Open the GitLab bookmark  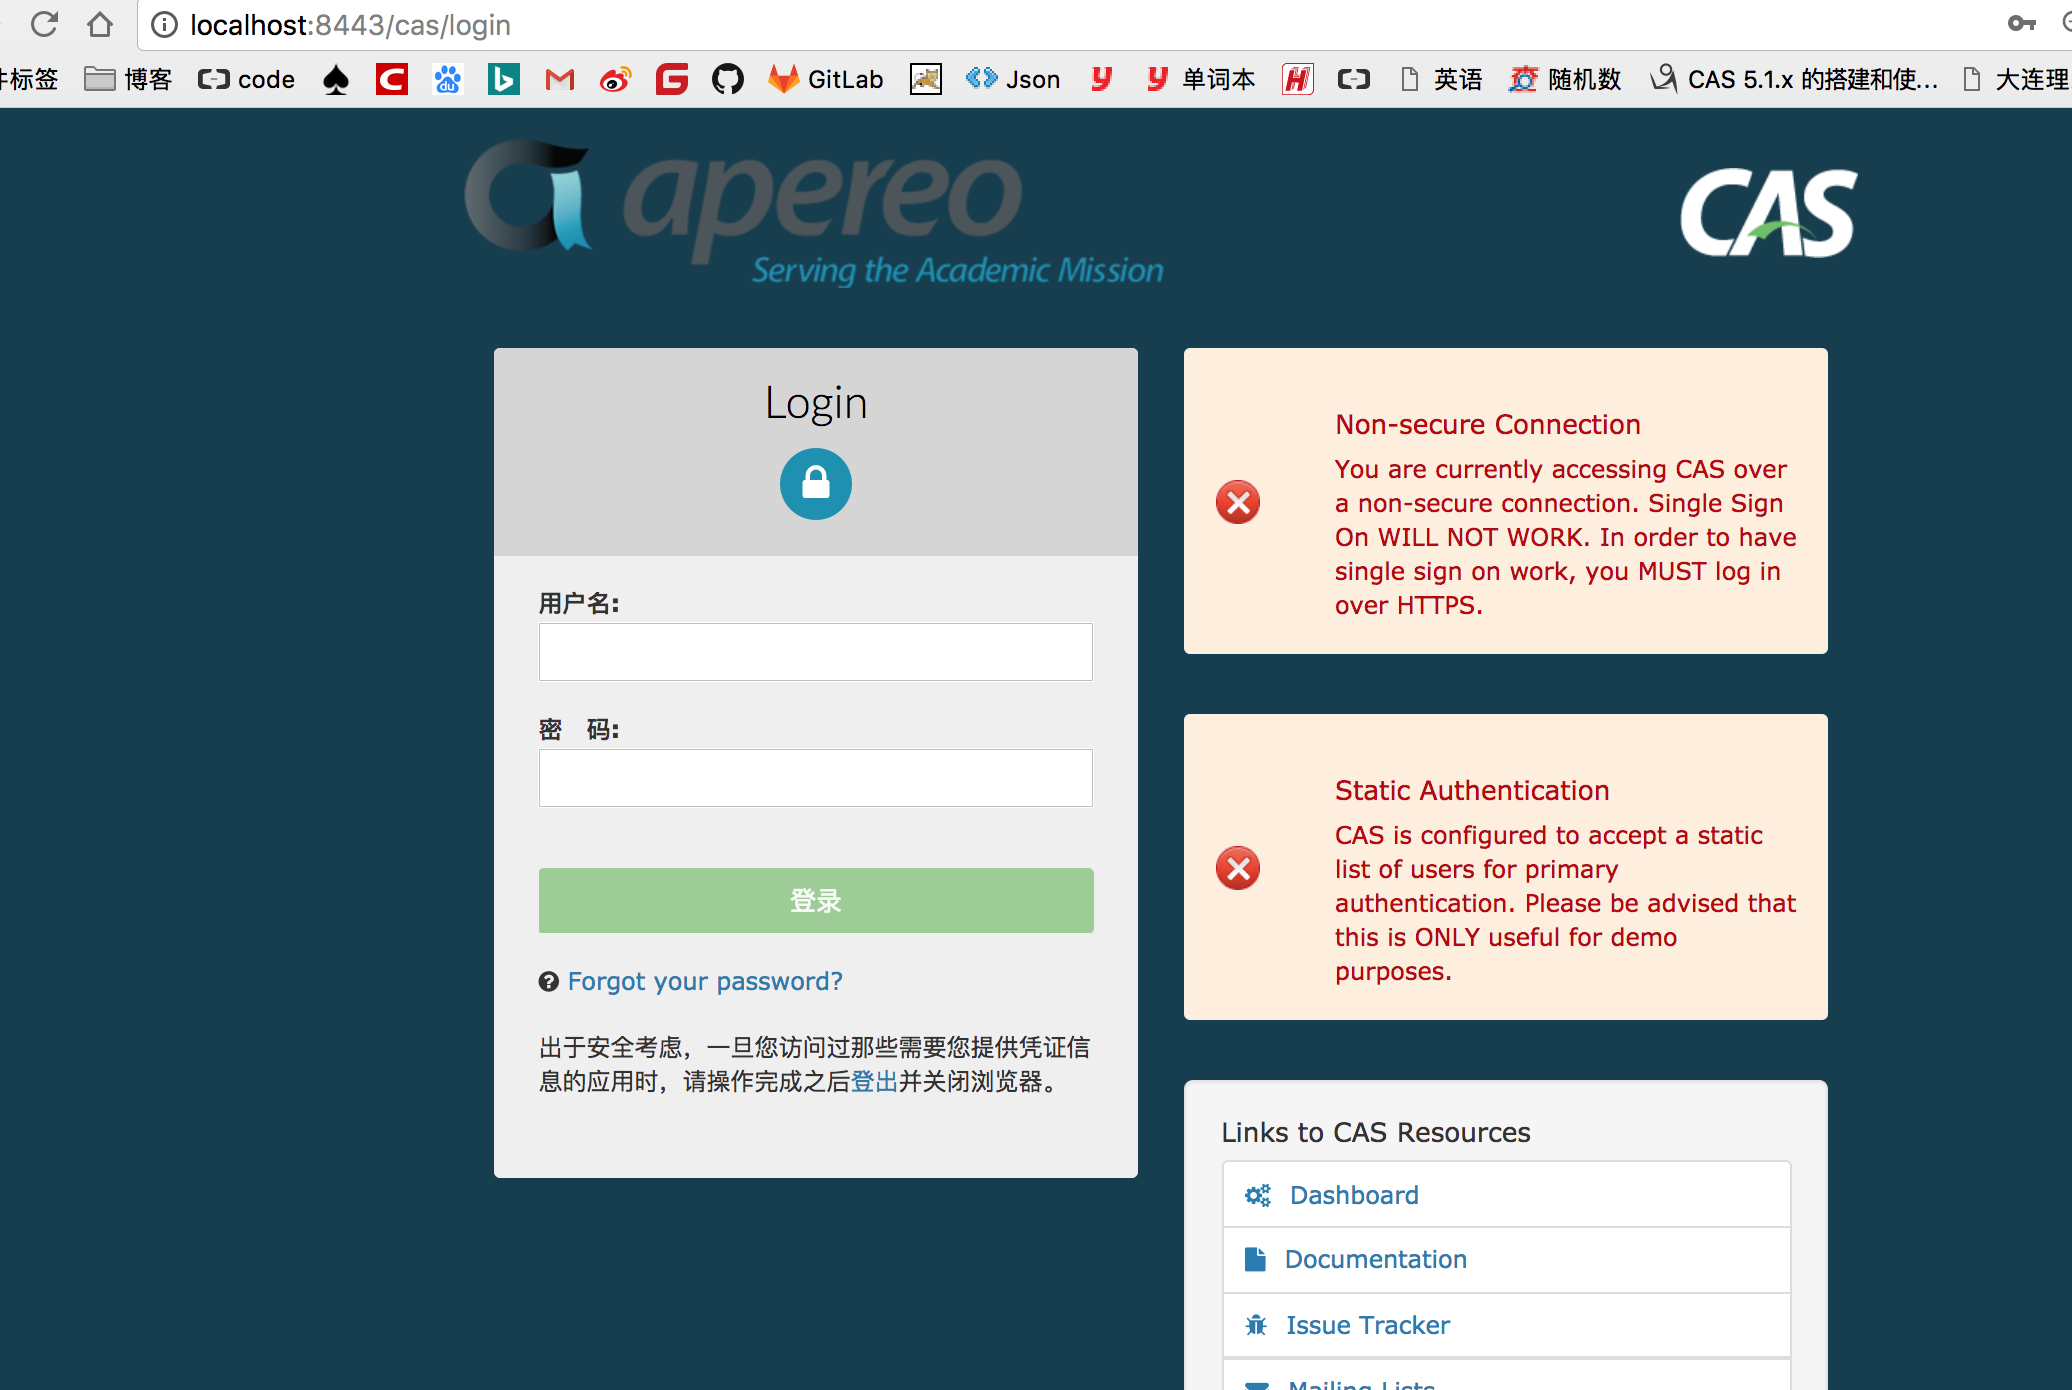coord(826,79)
